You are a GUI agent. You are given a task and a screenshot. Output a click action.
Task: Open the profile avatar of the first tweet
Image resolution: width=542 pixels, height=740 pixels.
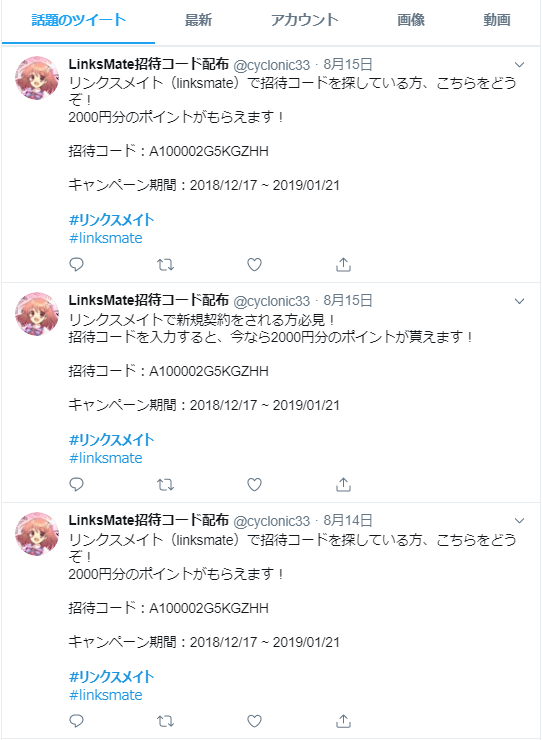37,78
